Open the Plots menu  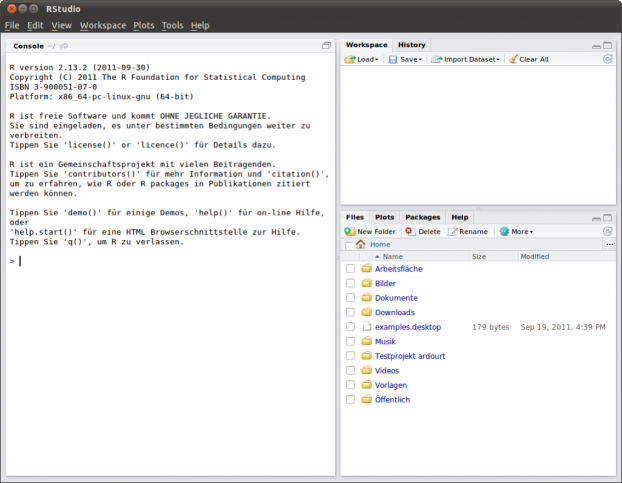point(144,25)
